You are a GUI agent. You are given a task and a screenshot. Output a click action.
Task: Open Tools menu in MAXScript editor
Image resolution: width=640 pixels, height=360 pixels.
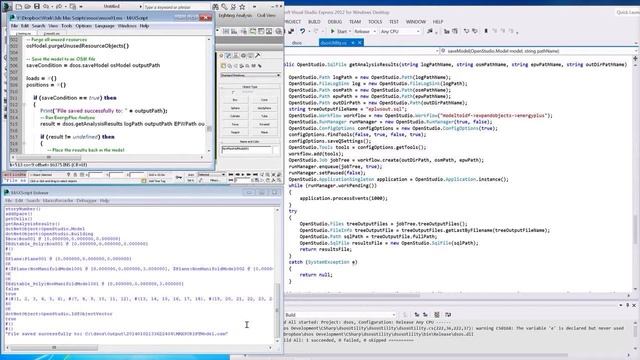click(x=67, y=26)
